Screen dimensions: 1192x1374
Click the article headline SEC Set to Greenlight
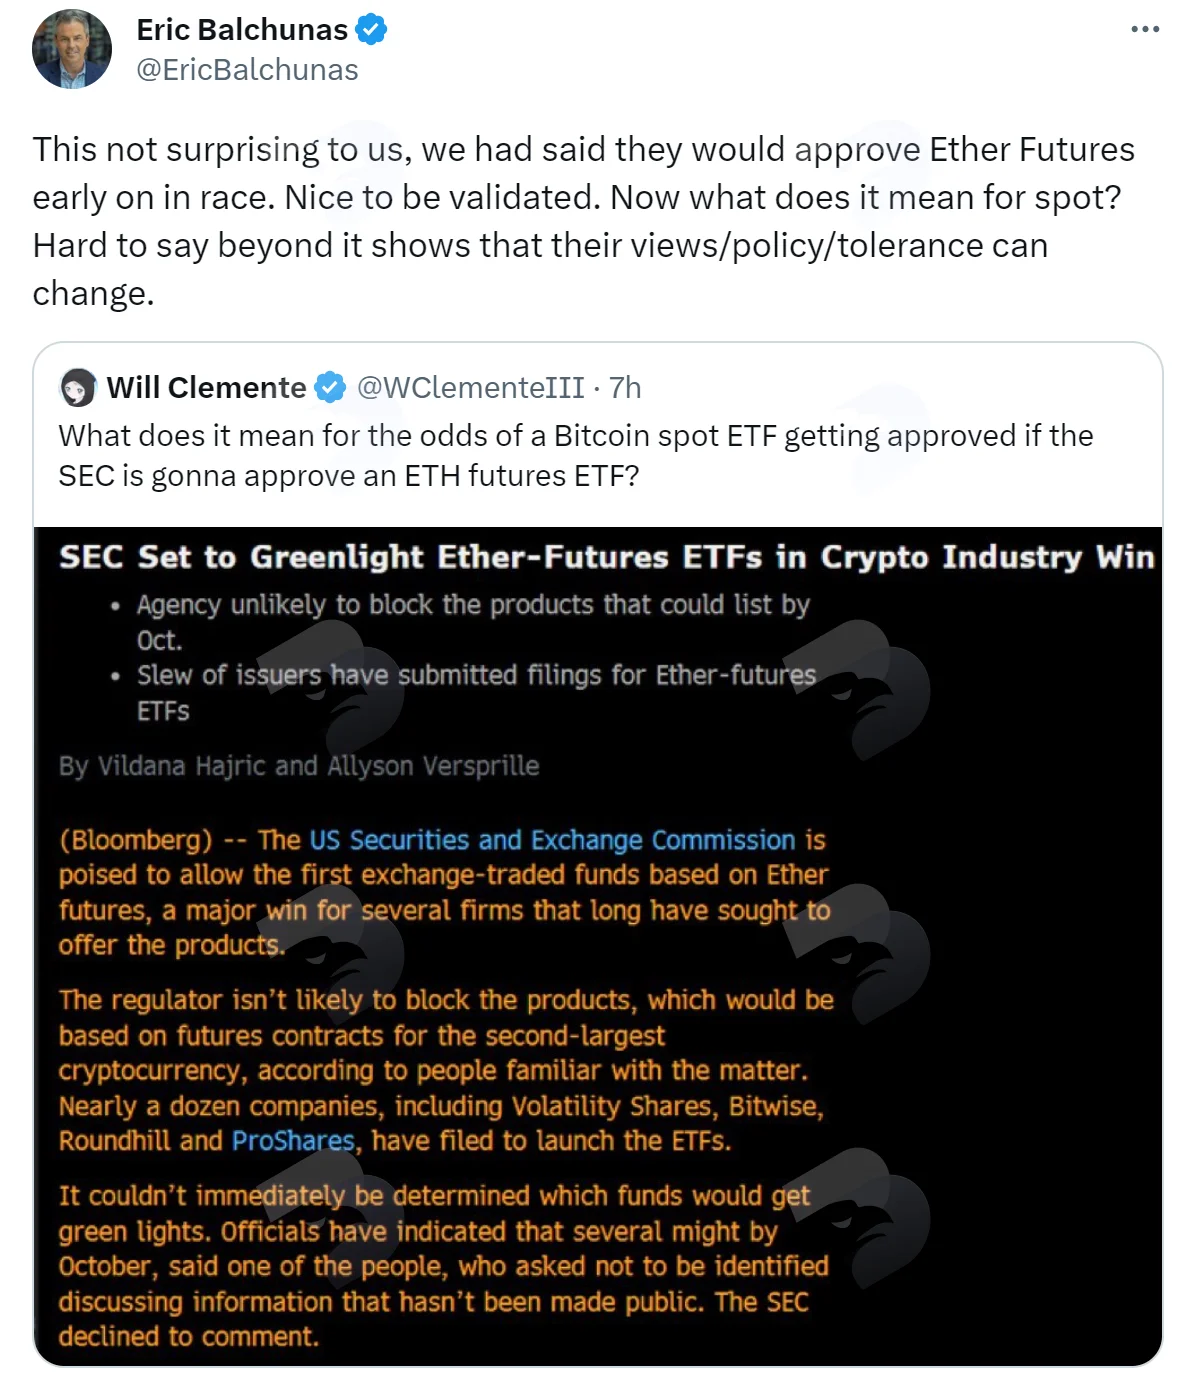pos(607,557)
